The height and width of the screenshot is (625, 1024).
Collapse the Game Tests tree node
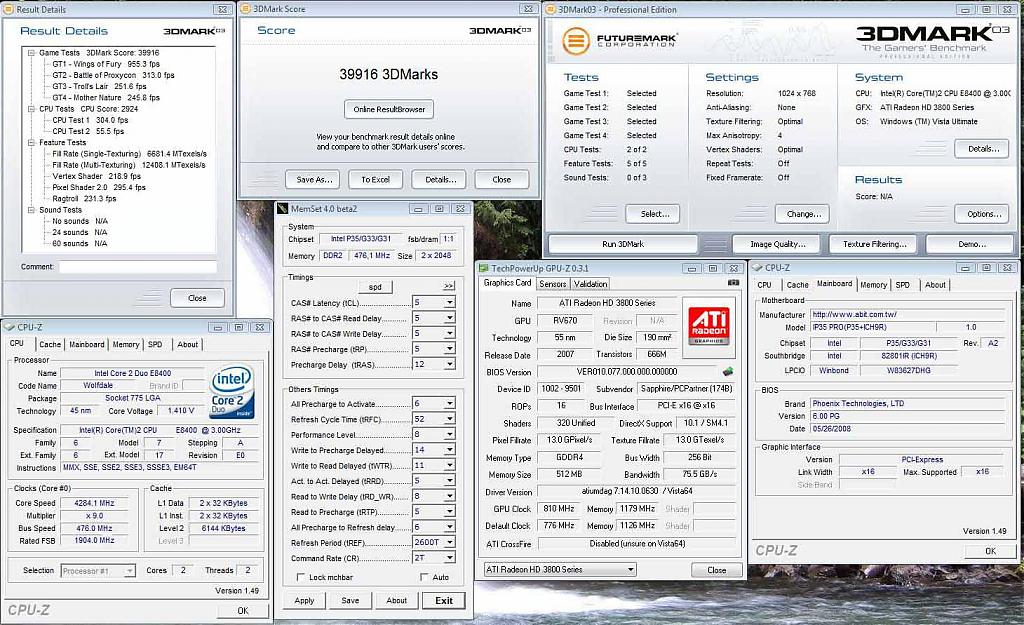(31, 53)
